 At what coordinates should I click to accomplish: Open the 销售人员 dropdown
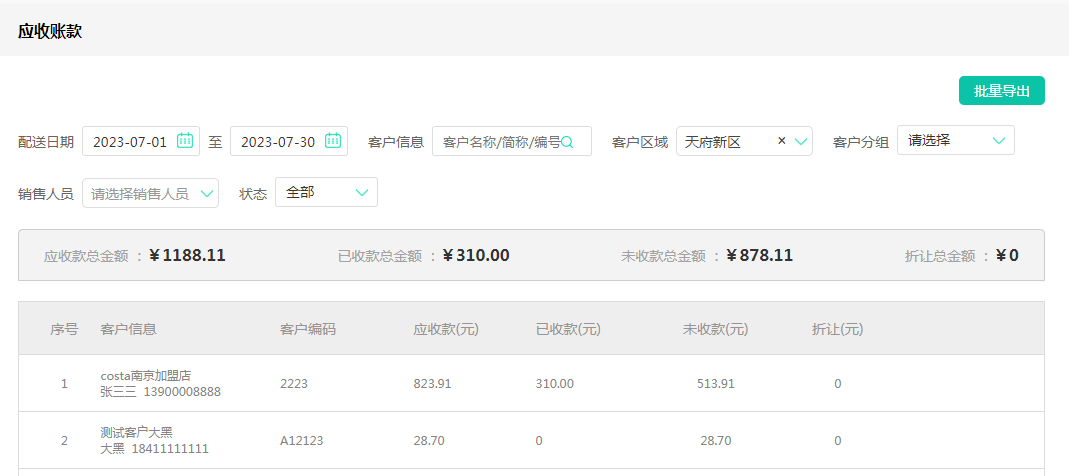tap(150, 193)
